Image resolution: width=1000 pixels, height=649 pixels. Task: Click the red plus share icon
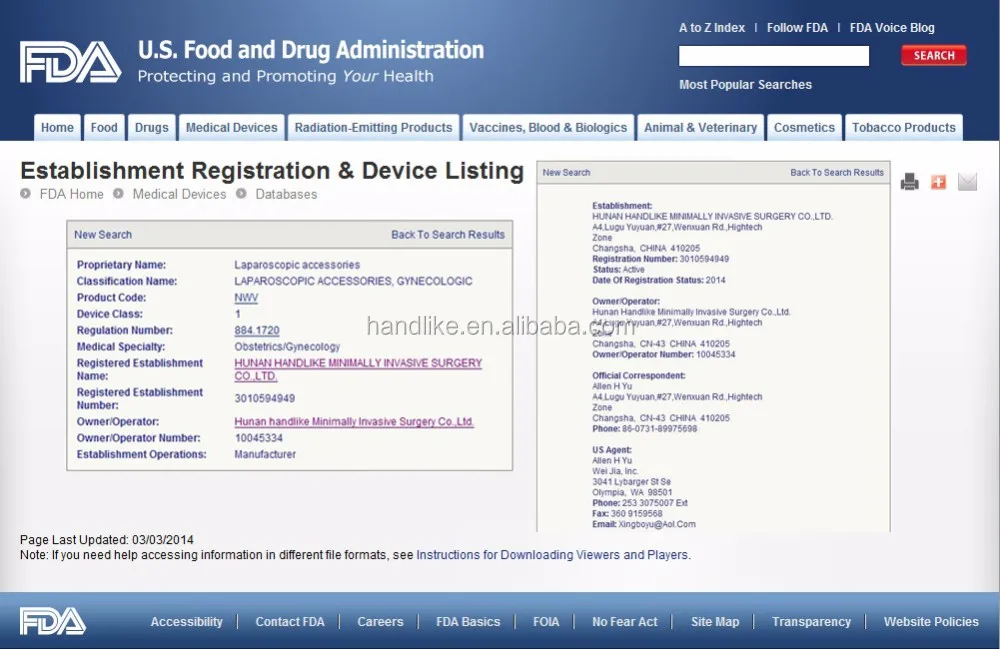click(938, 182)
